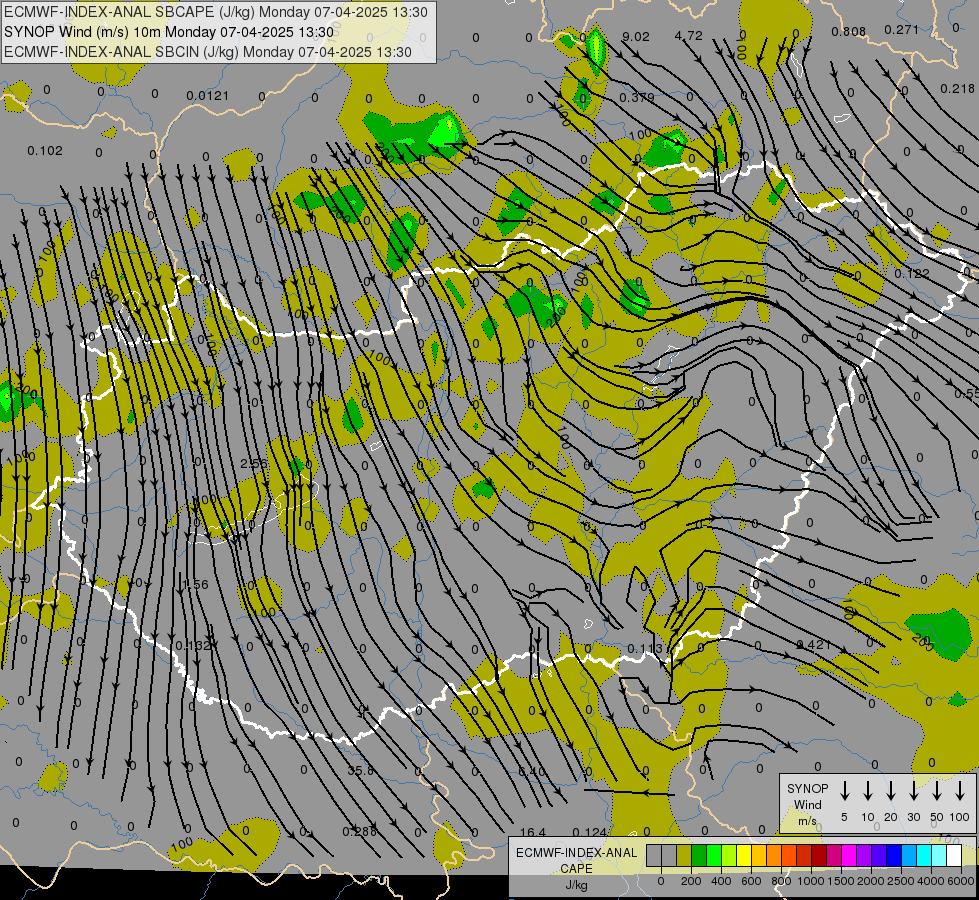Viewport: 979px width, 900px height.
Task: Click the map value 16.4
Action: 533,832
